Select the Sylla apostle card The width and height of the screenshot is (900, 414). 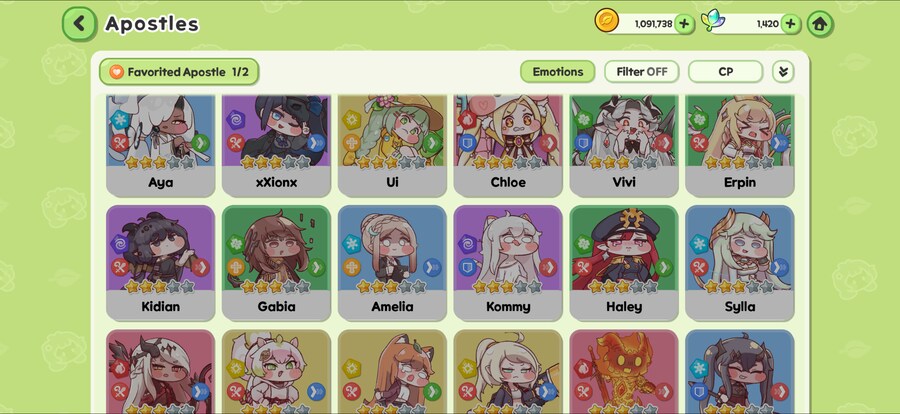pos(740,263)
